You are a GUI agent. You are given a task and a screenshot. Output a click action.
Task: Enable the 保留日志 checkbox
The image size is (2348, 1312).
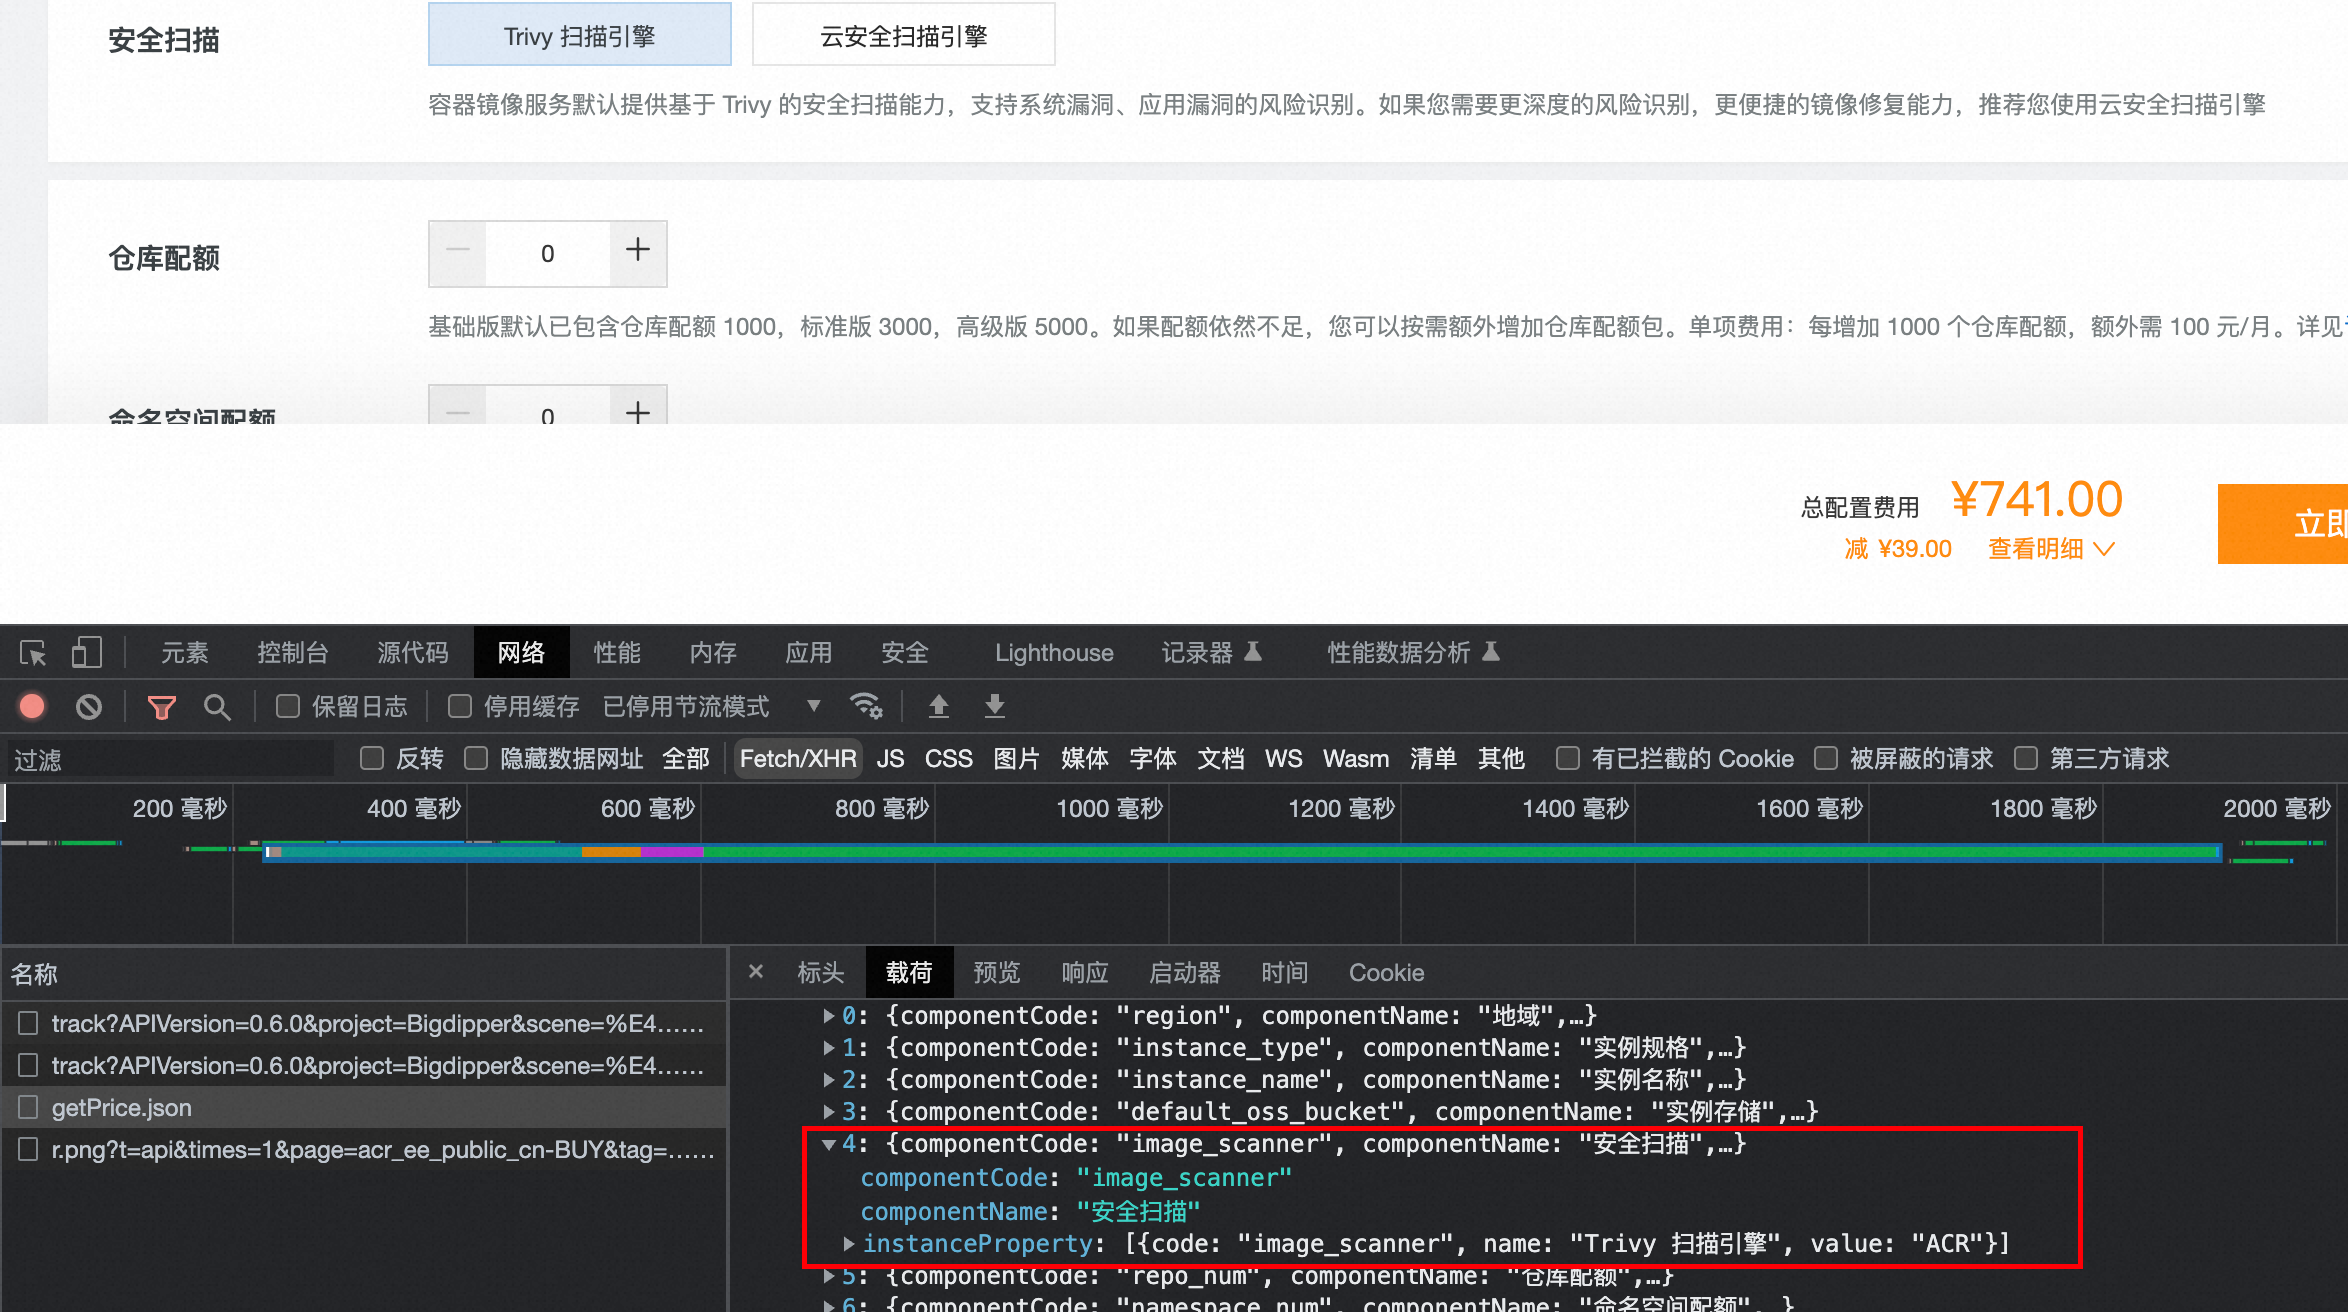pos(288,706)
